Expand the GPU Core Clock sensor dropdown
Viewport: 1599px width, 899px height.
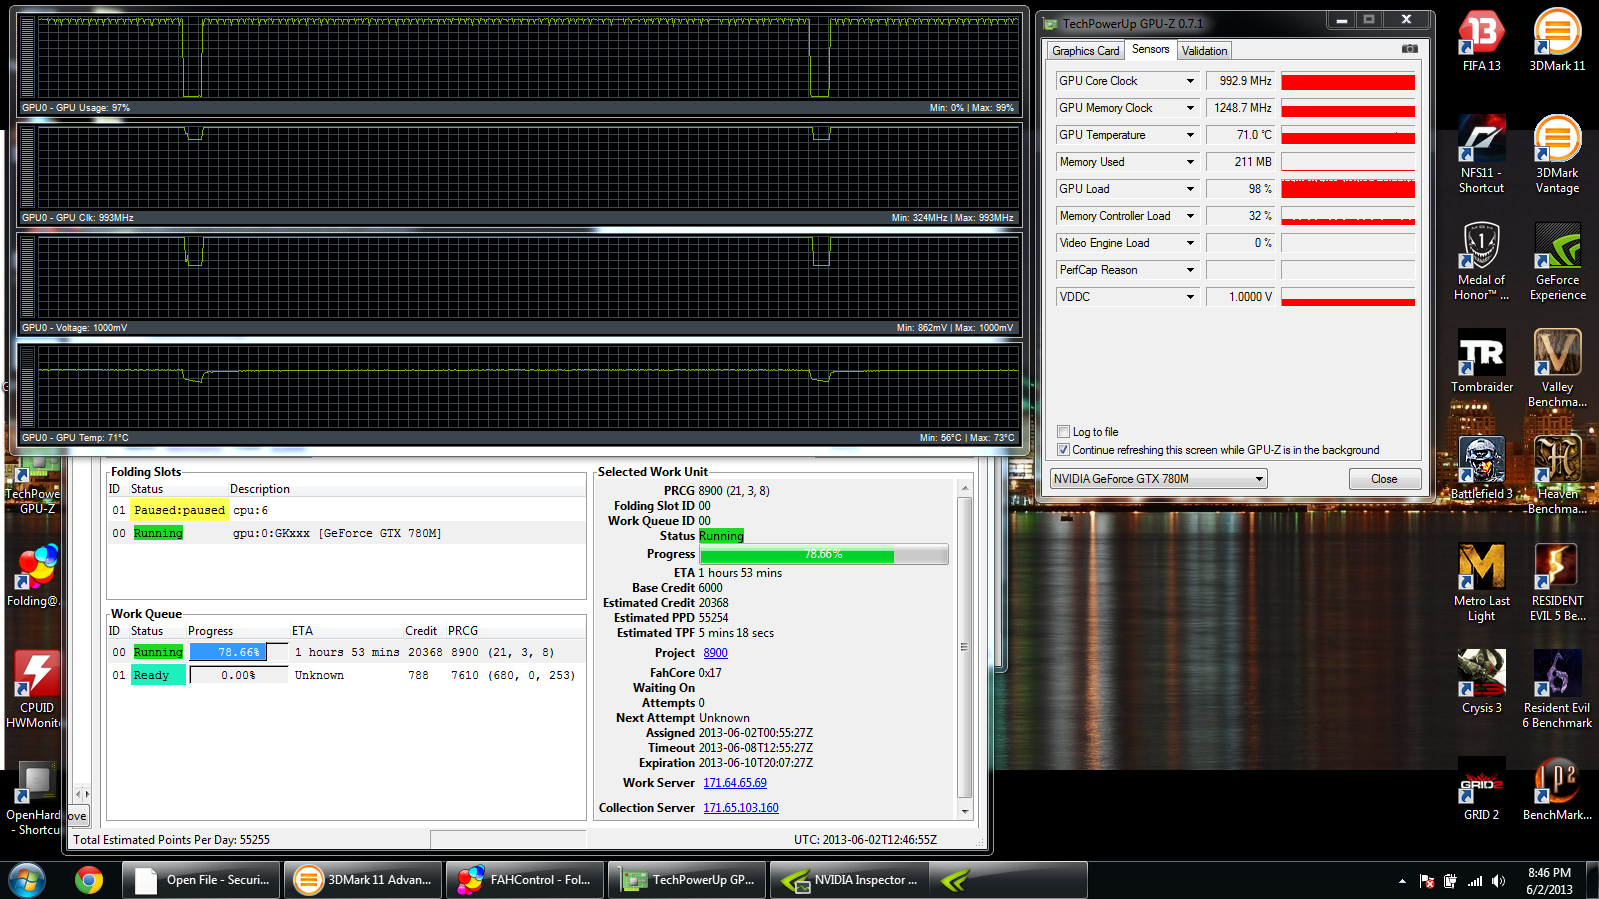pyautogui.click(x=1190, y=81)
